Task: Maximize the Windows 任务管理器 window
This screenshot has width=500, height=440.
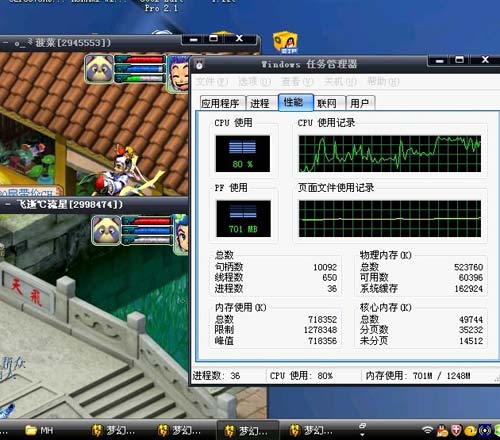Action: click(460, 60)
